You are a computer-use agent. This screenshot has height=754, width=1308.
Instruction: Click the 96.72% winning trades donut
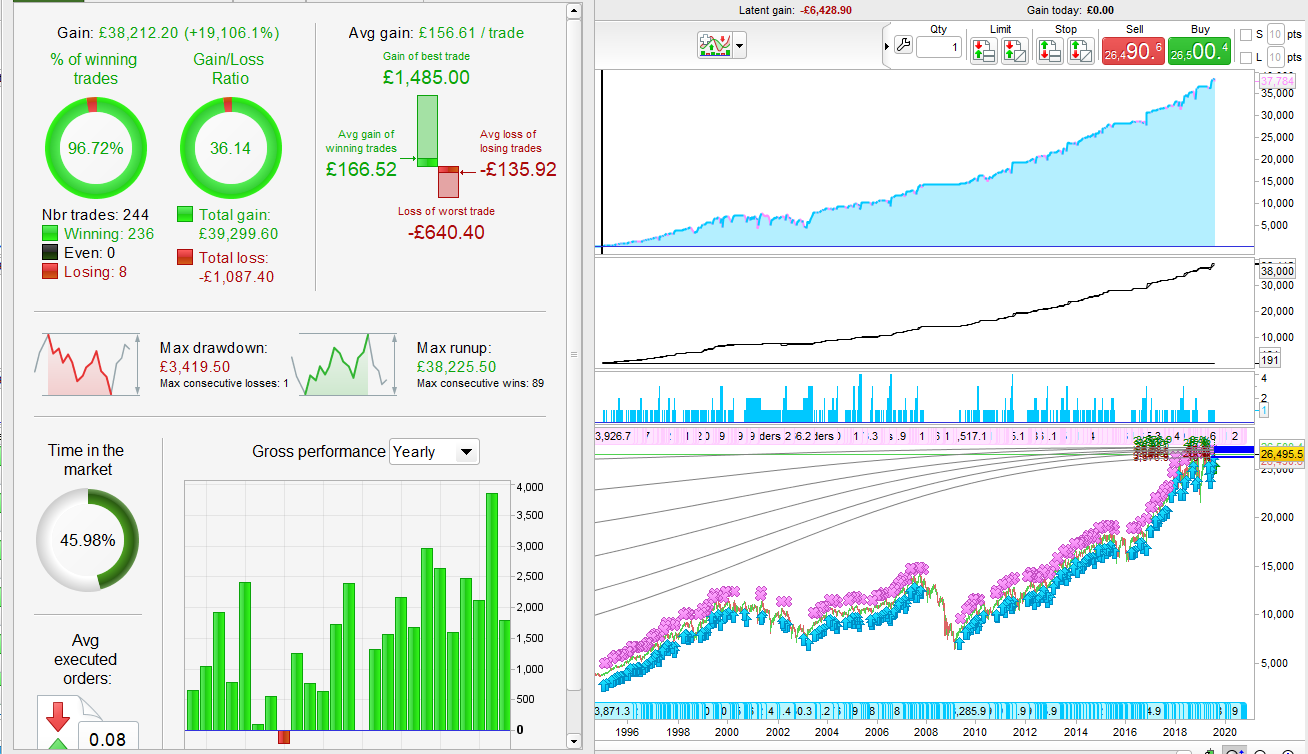click(95, 148)
